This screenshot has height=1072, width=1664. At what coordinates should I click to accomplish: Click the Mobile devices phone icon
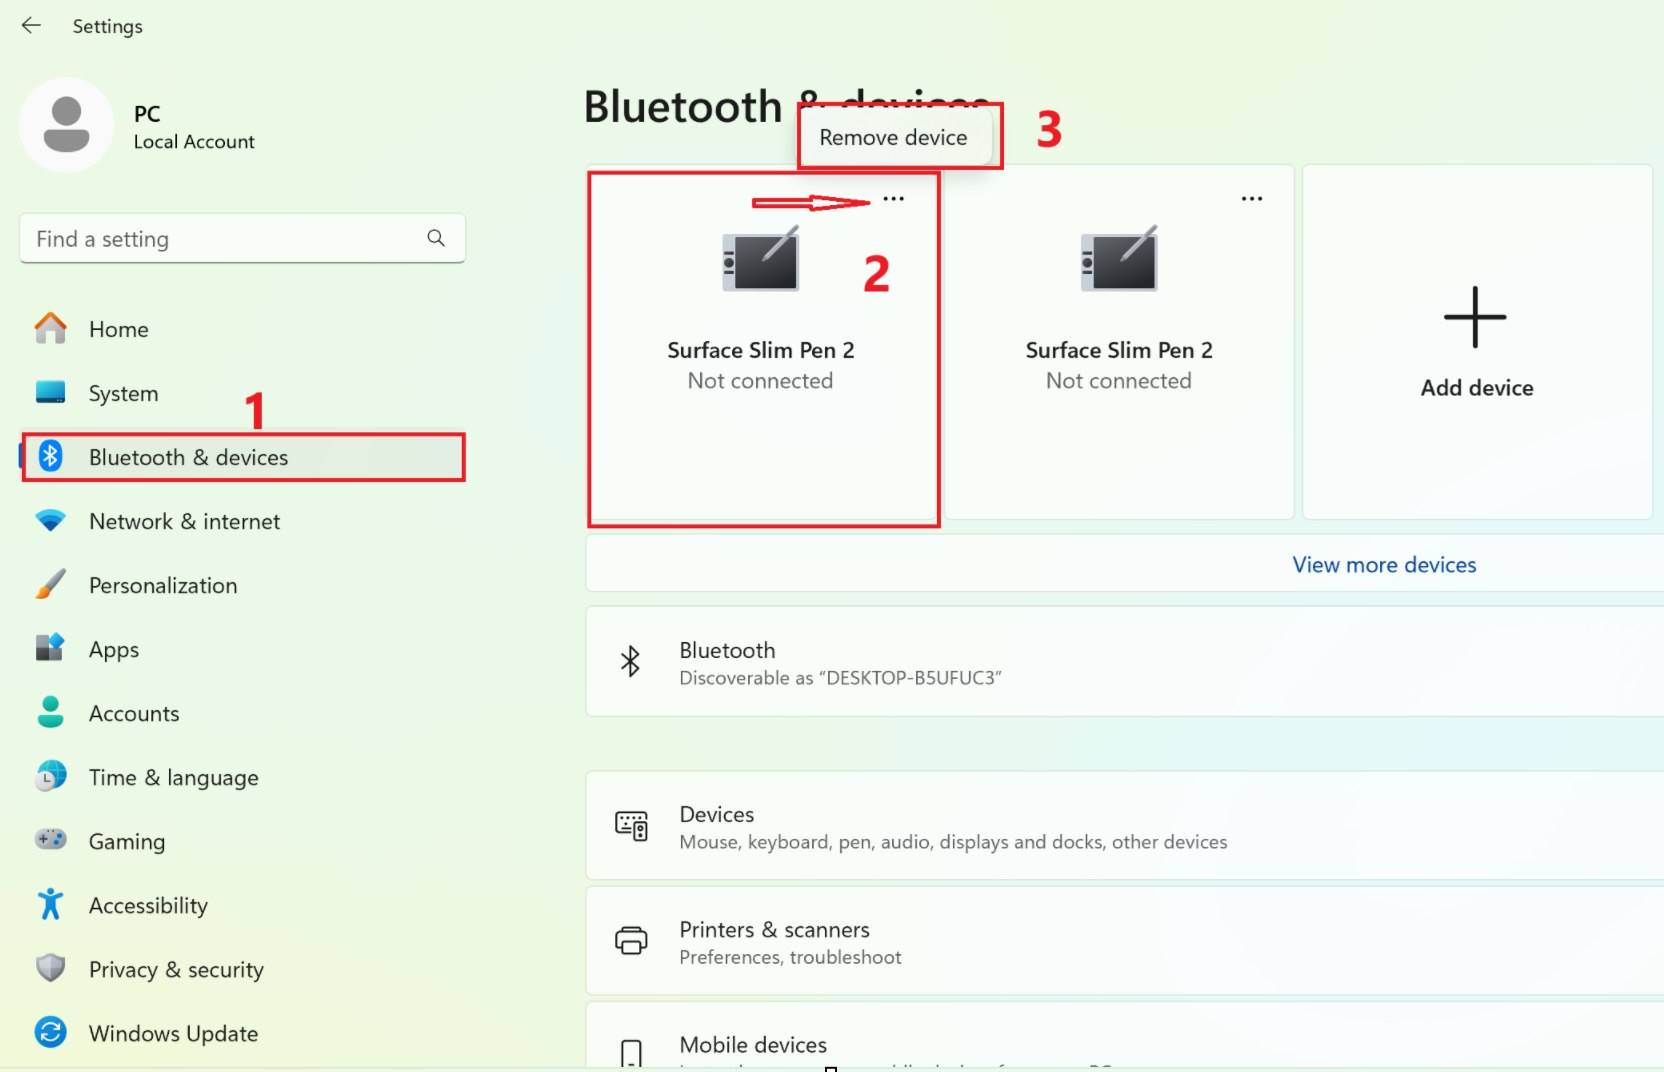[631, 1054]
